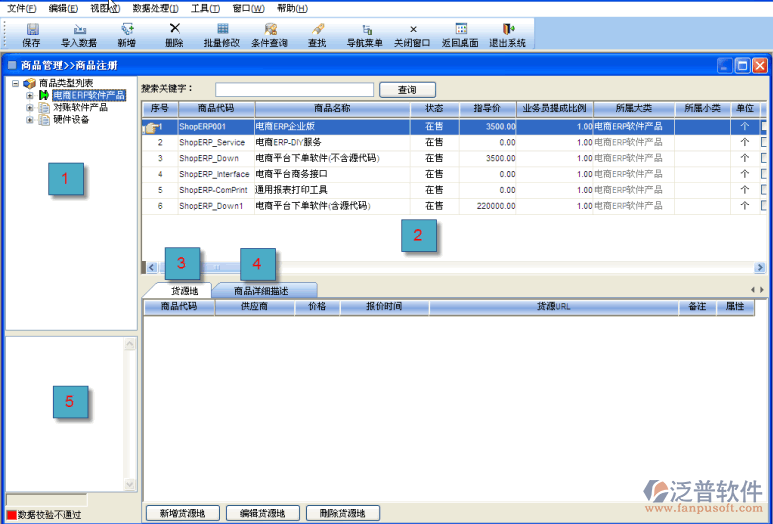
Task: Click the 编辑货源地 button
Action: coord(263,513)
